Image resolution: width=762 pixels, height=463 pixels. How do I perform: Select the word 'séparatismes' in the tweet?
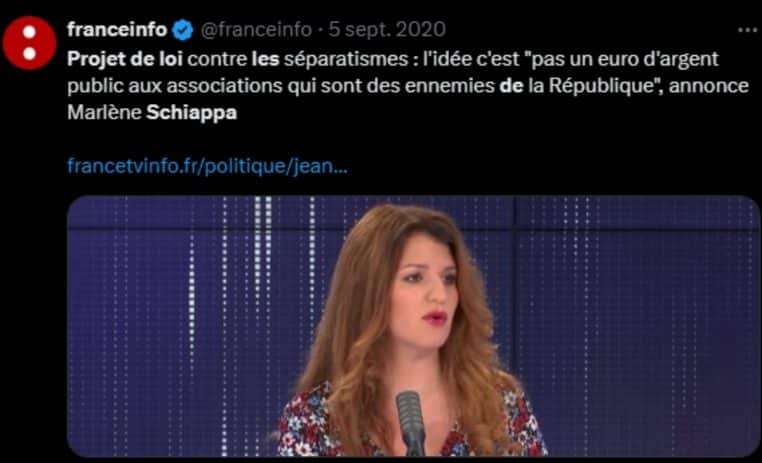pos(346,59)
